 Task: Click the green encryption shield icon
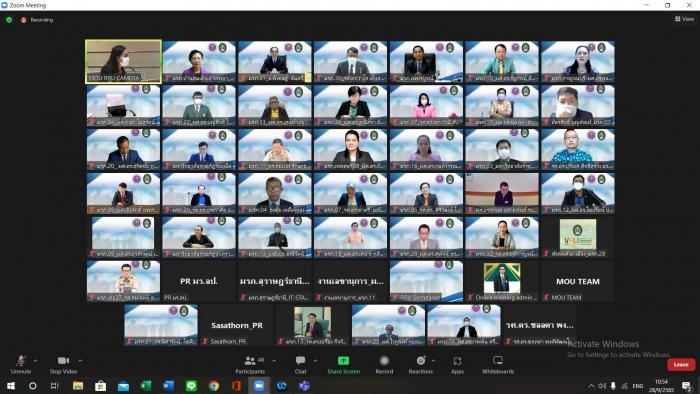click(9, 20)
